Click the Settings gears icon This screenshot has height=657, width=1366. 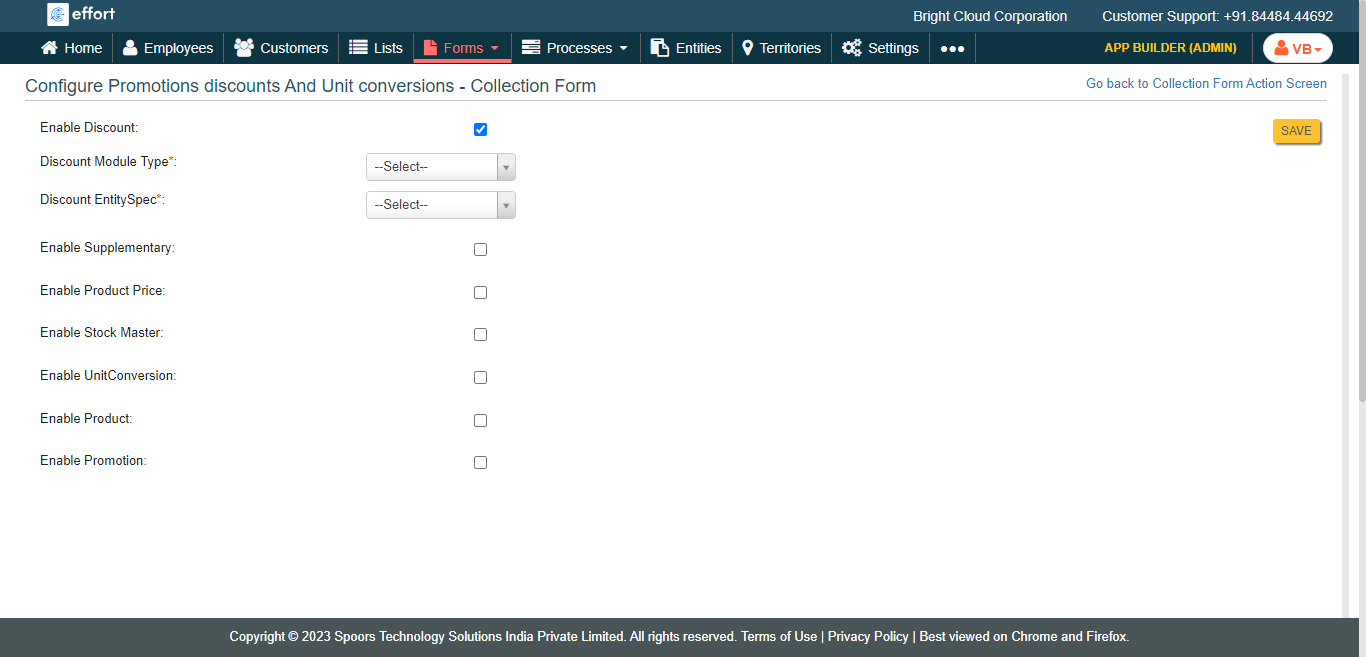[x=851, y=48]
